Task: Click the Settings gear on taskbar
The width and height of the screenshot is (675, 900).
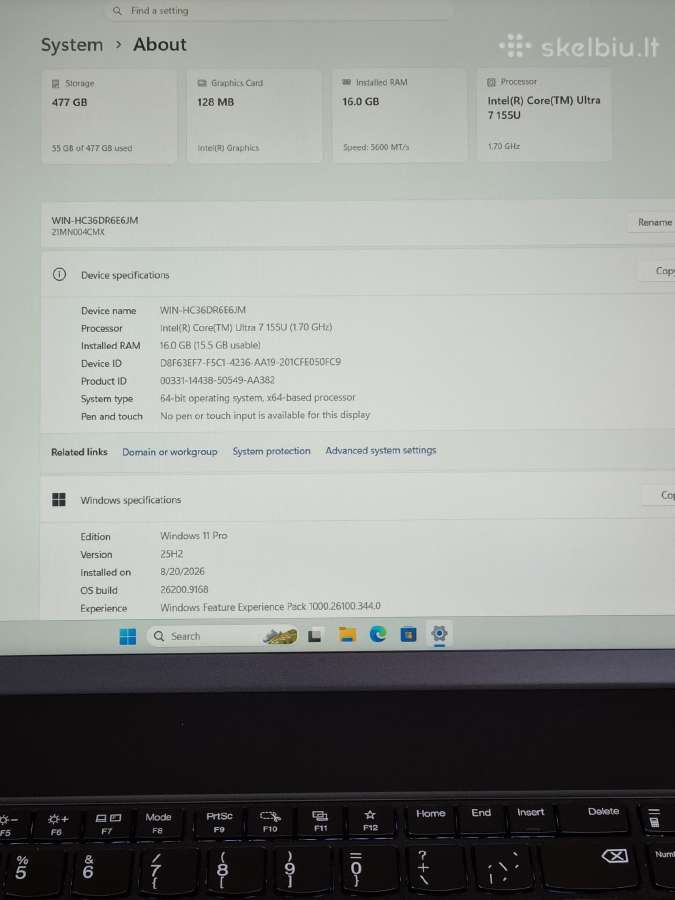Action: point(439,634)
